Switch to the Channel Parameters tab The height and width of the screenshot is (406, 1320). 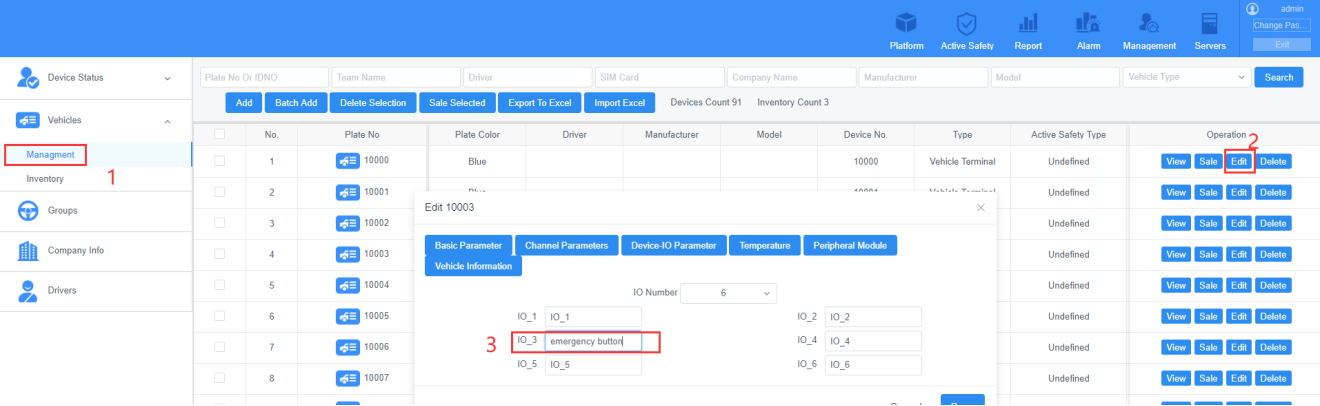tap(567, 245)
